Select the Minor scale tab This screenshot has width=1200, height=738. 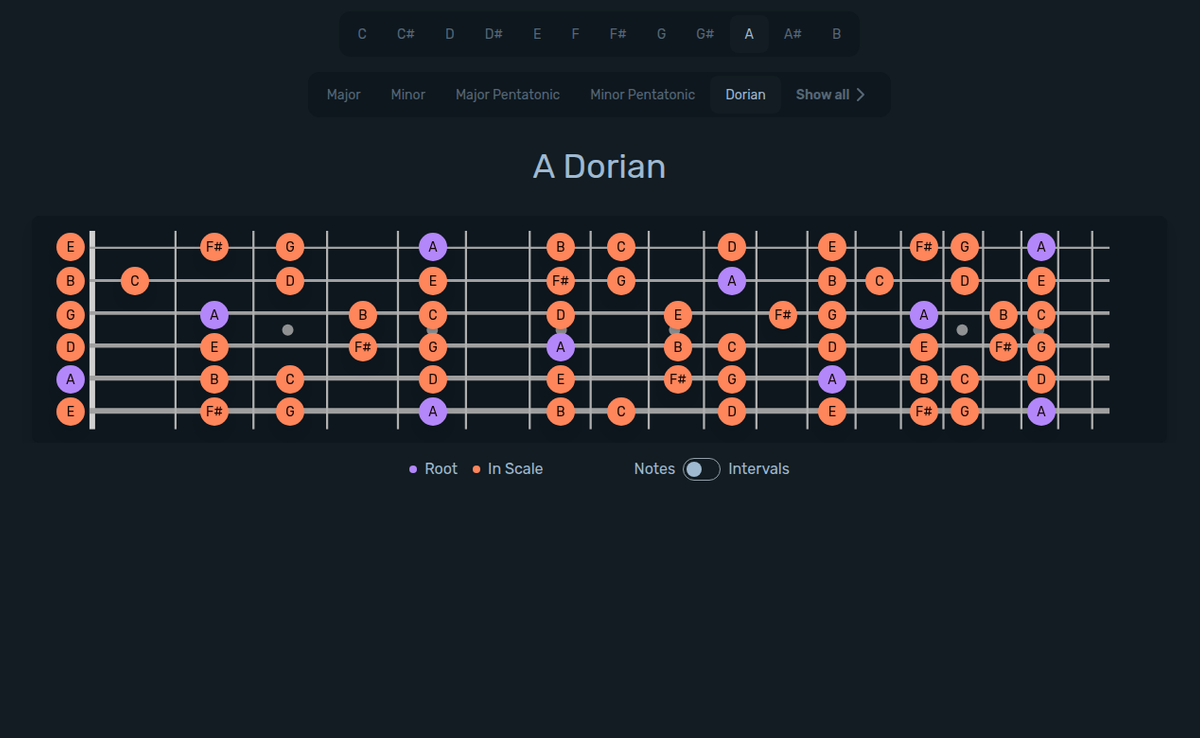pos(407,94)
